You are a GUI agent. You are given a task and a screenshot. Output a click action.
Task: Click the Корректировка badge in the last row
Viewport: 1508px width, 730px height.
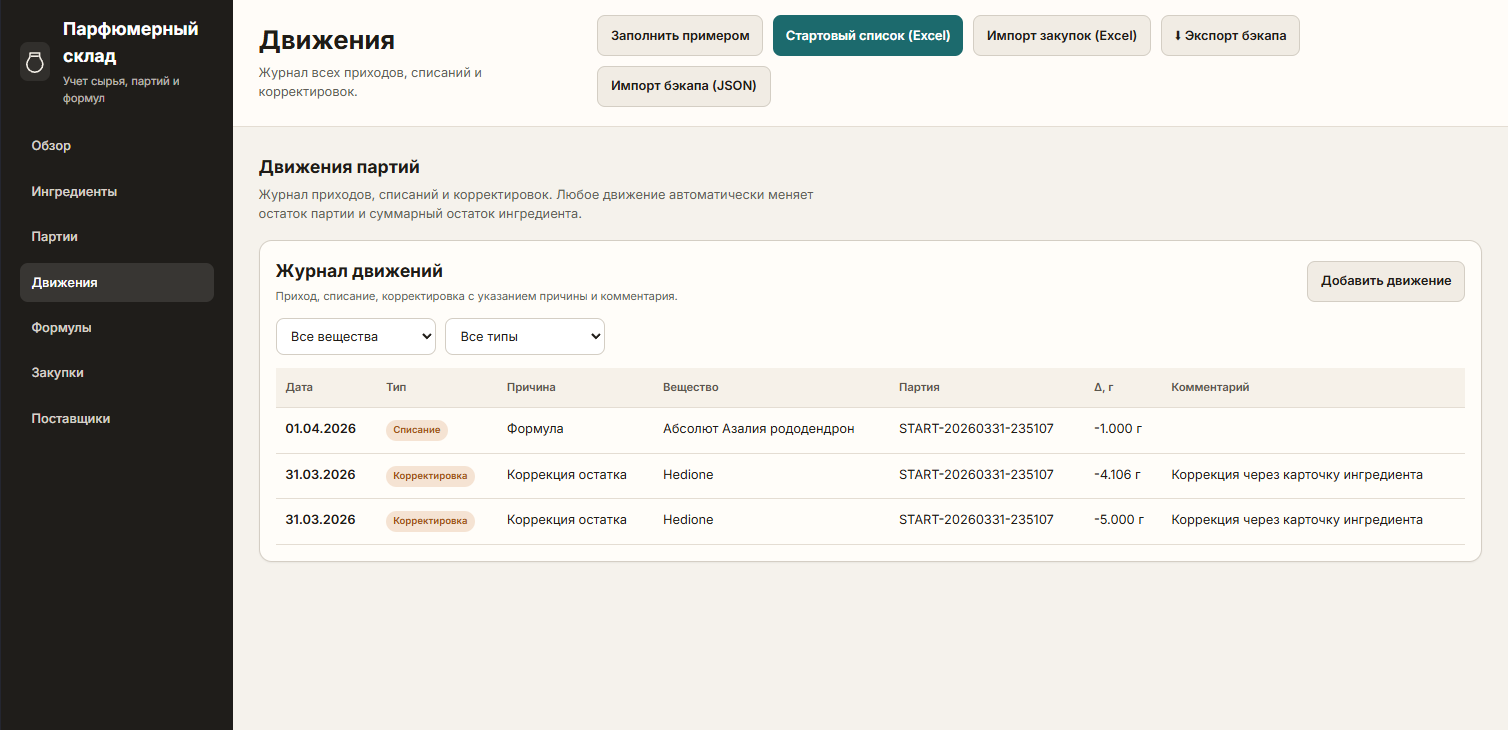(430, 521)
